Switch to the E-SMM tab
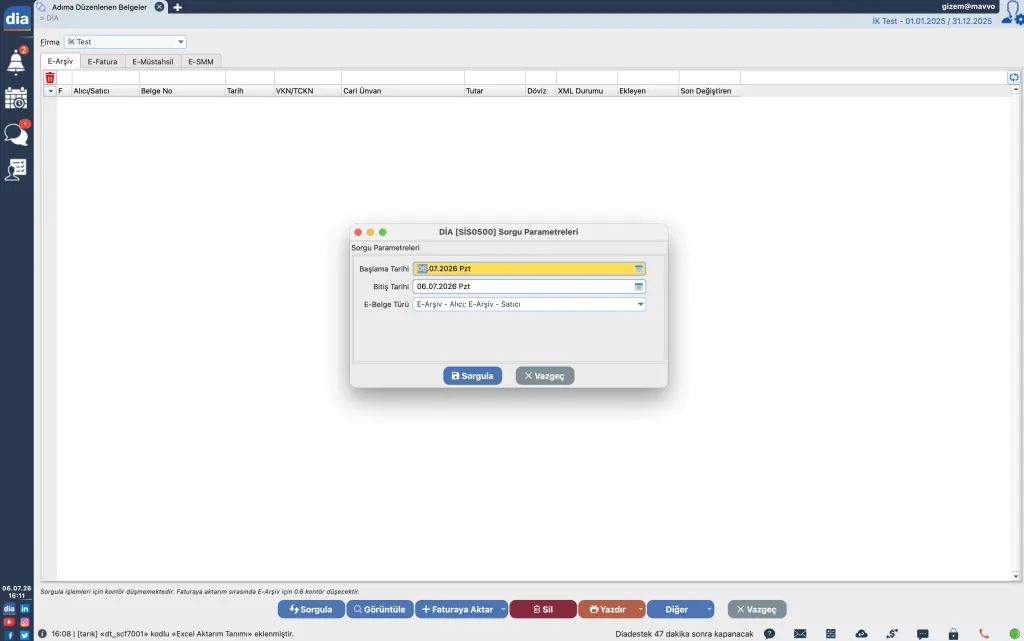1024x641 pixels. 201,61
